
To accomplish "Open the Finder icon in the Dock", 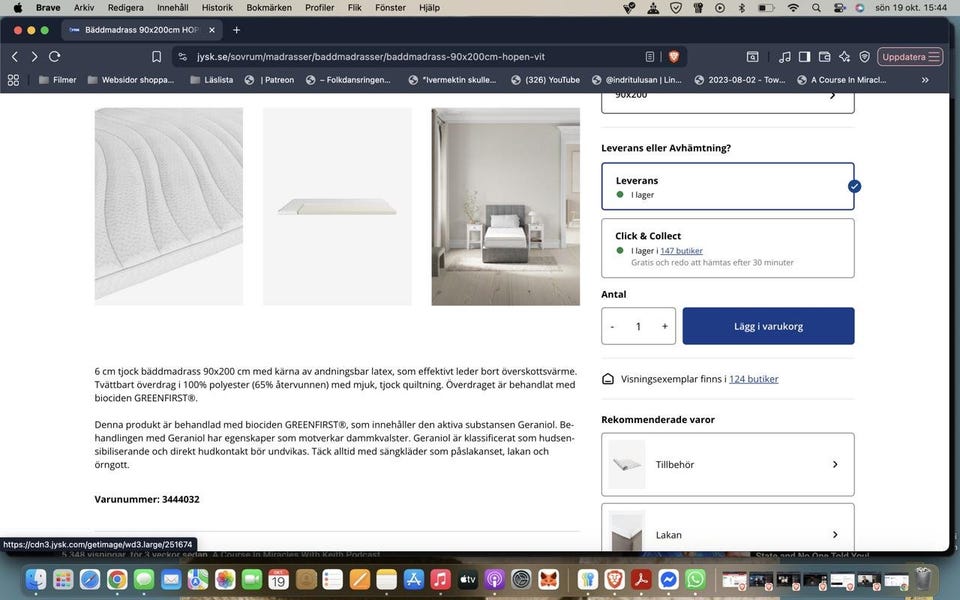I will pos(36,579).
